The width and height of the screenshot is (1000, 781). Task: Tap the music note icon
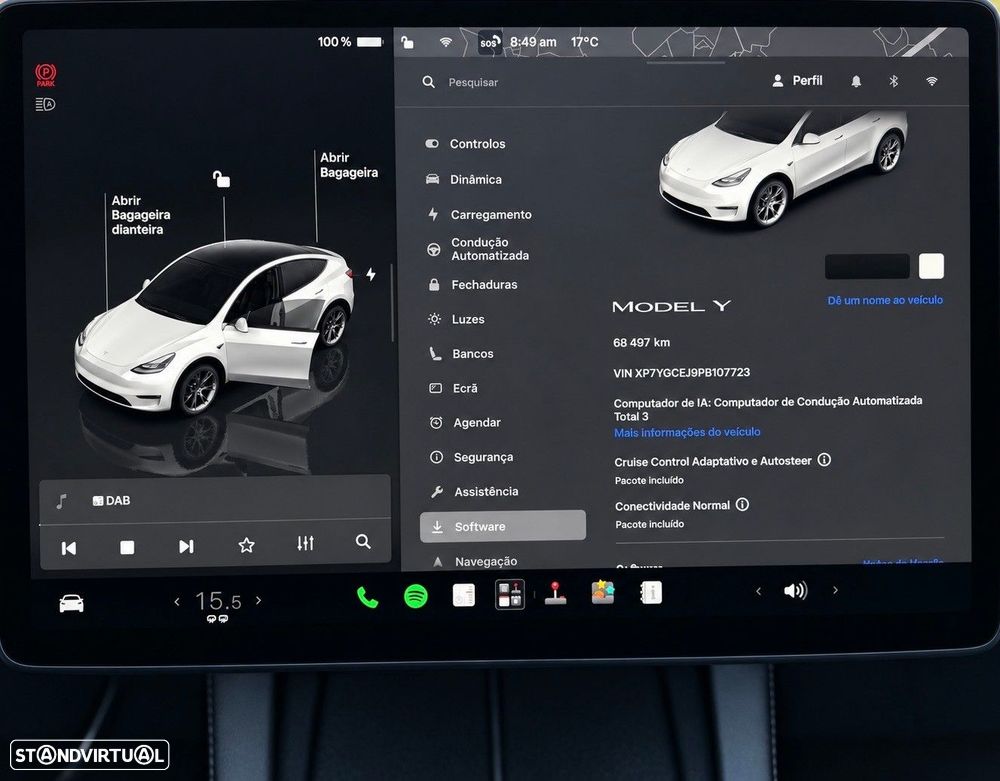(61, 502)
